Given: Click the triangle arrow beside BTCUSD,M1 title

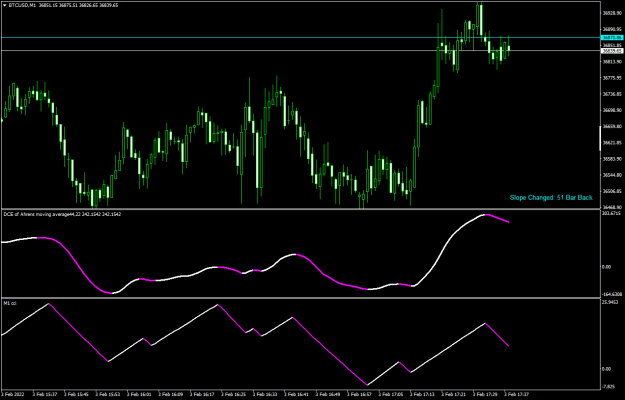Looking at the screenshot, I should click(x=5, y=6).
